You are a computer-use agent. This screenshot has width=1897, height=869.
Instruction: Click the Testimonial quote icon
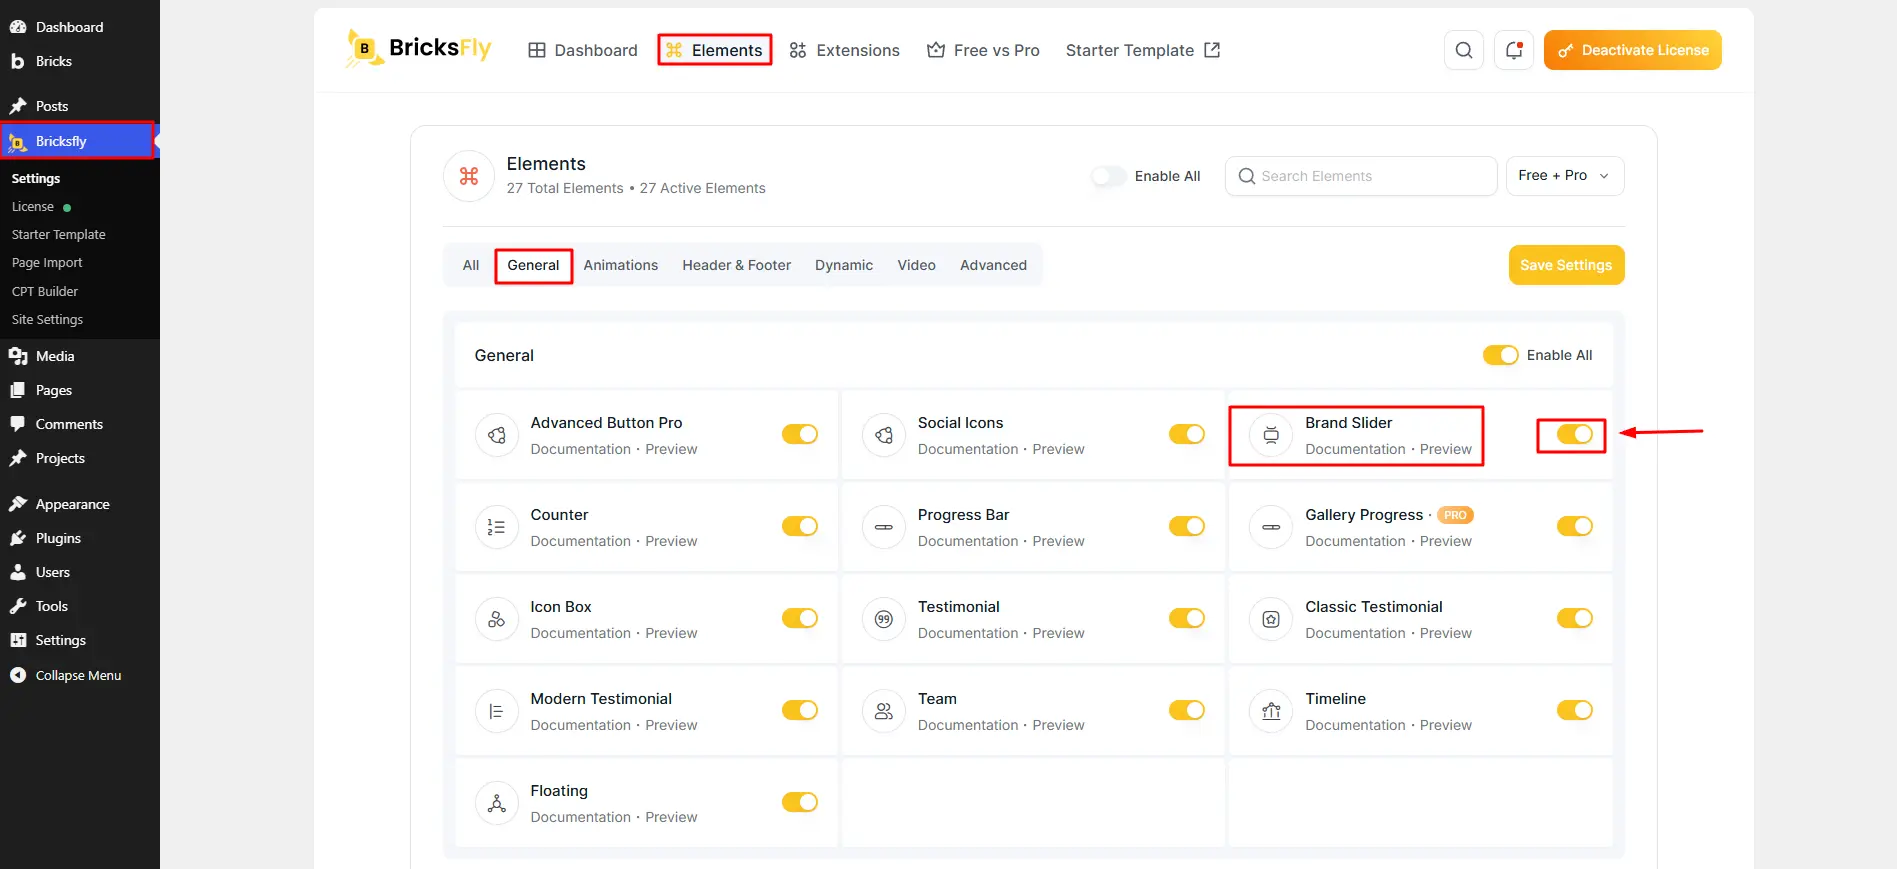pyautogui.click(x=883, y=619)
